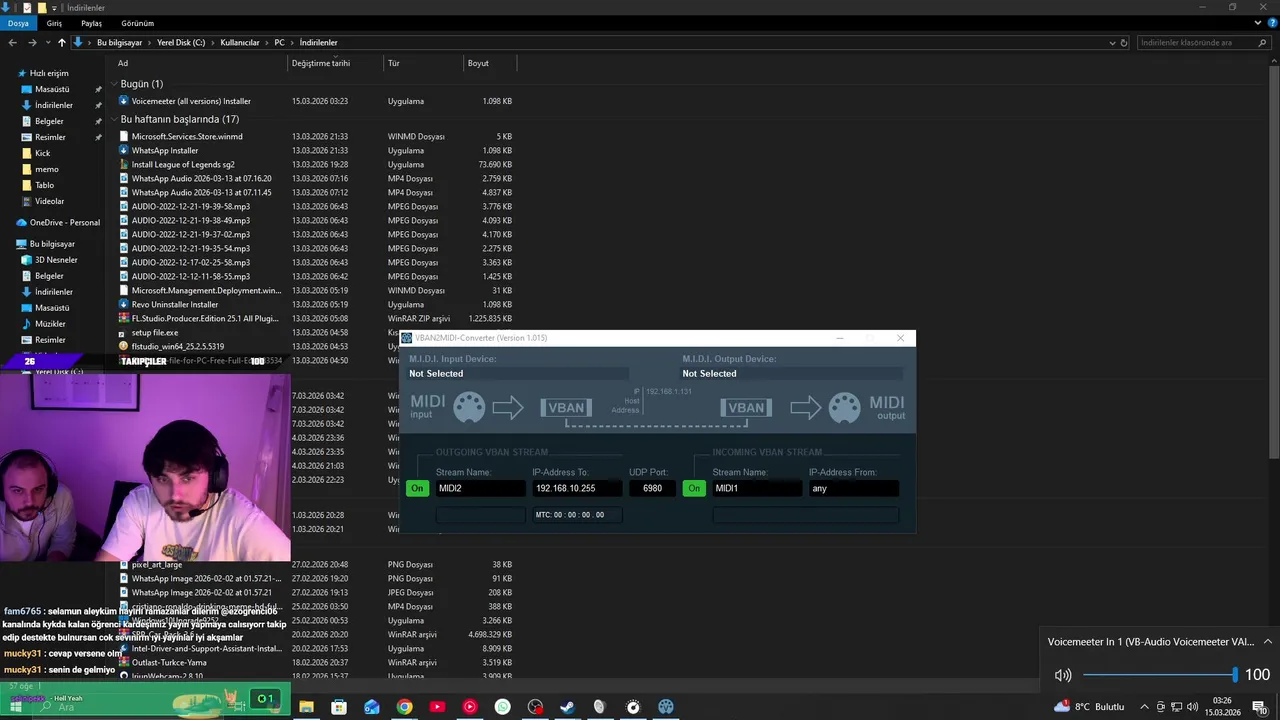Open the M.I.D.I. Input Device selector
The height and width of the screenshot is (720, 1280).
point(519,373)
